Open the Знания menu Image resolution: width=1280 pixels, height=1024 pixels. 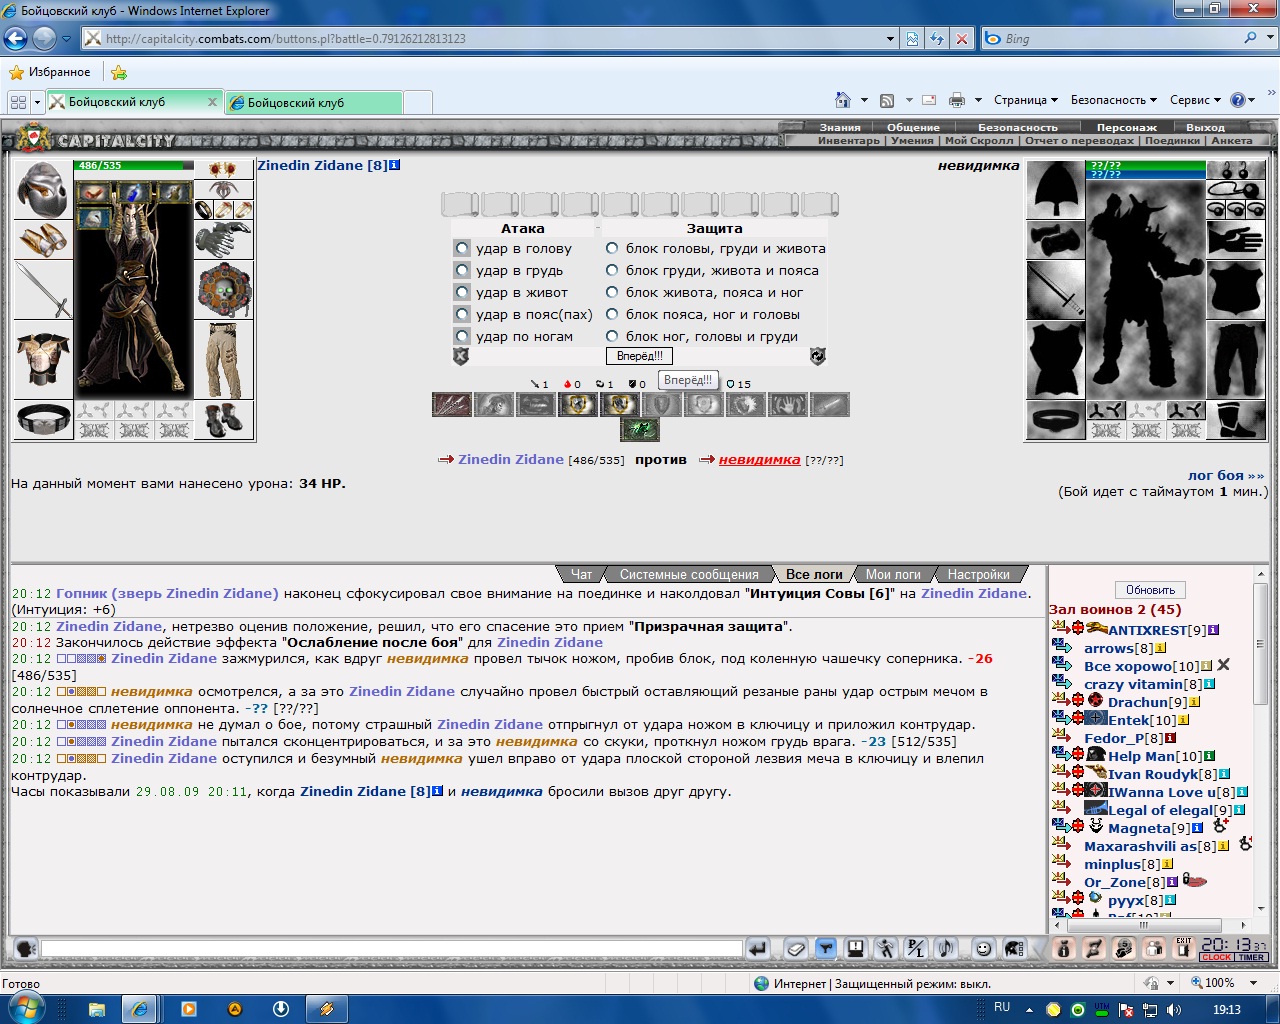[x=840, y=127]
